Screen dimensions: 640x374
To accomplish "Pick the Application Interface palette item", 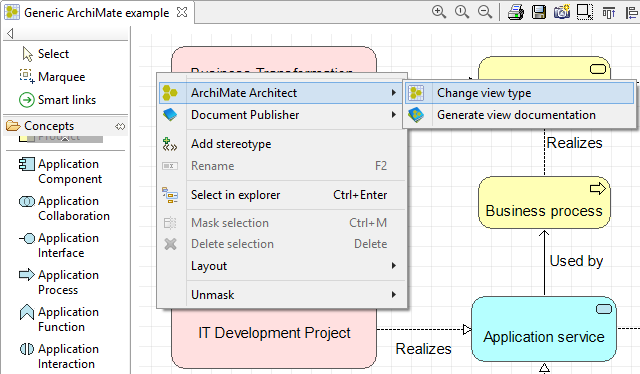I will 59,245.
